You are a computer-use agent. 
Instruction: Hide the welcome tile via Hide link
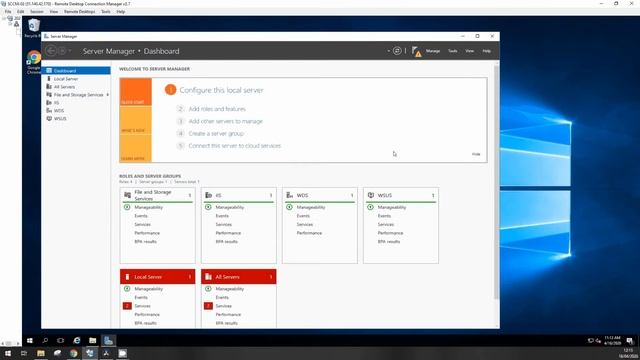click(x=476, y=154)
